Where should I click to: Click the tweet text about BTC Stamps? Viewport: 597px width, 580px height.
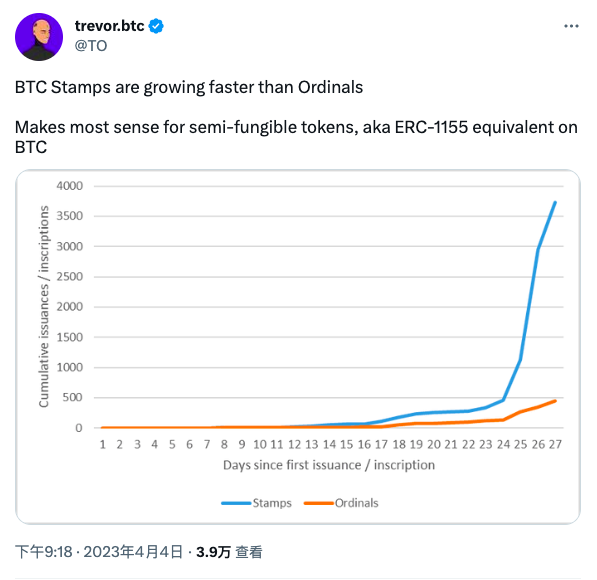189,87
